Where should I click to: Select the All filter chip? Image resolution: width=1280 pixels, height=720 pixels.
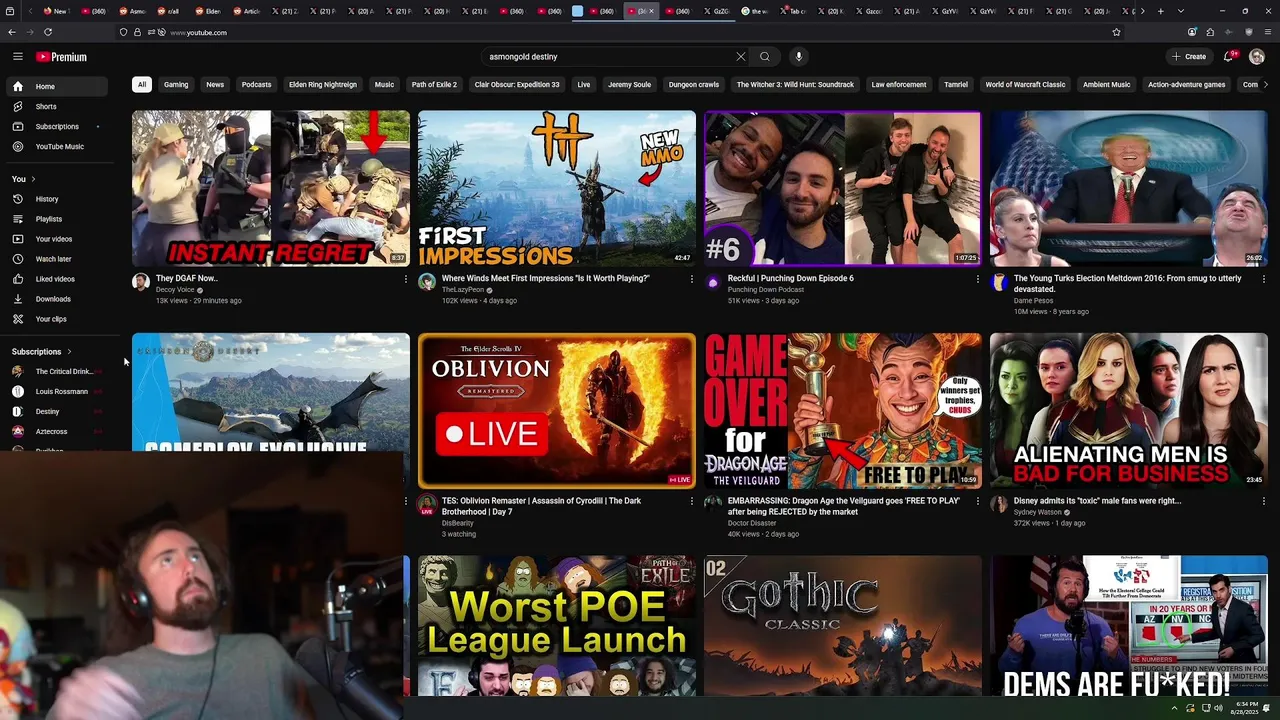(142, 85)
